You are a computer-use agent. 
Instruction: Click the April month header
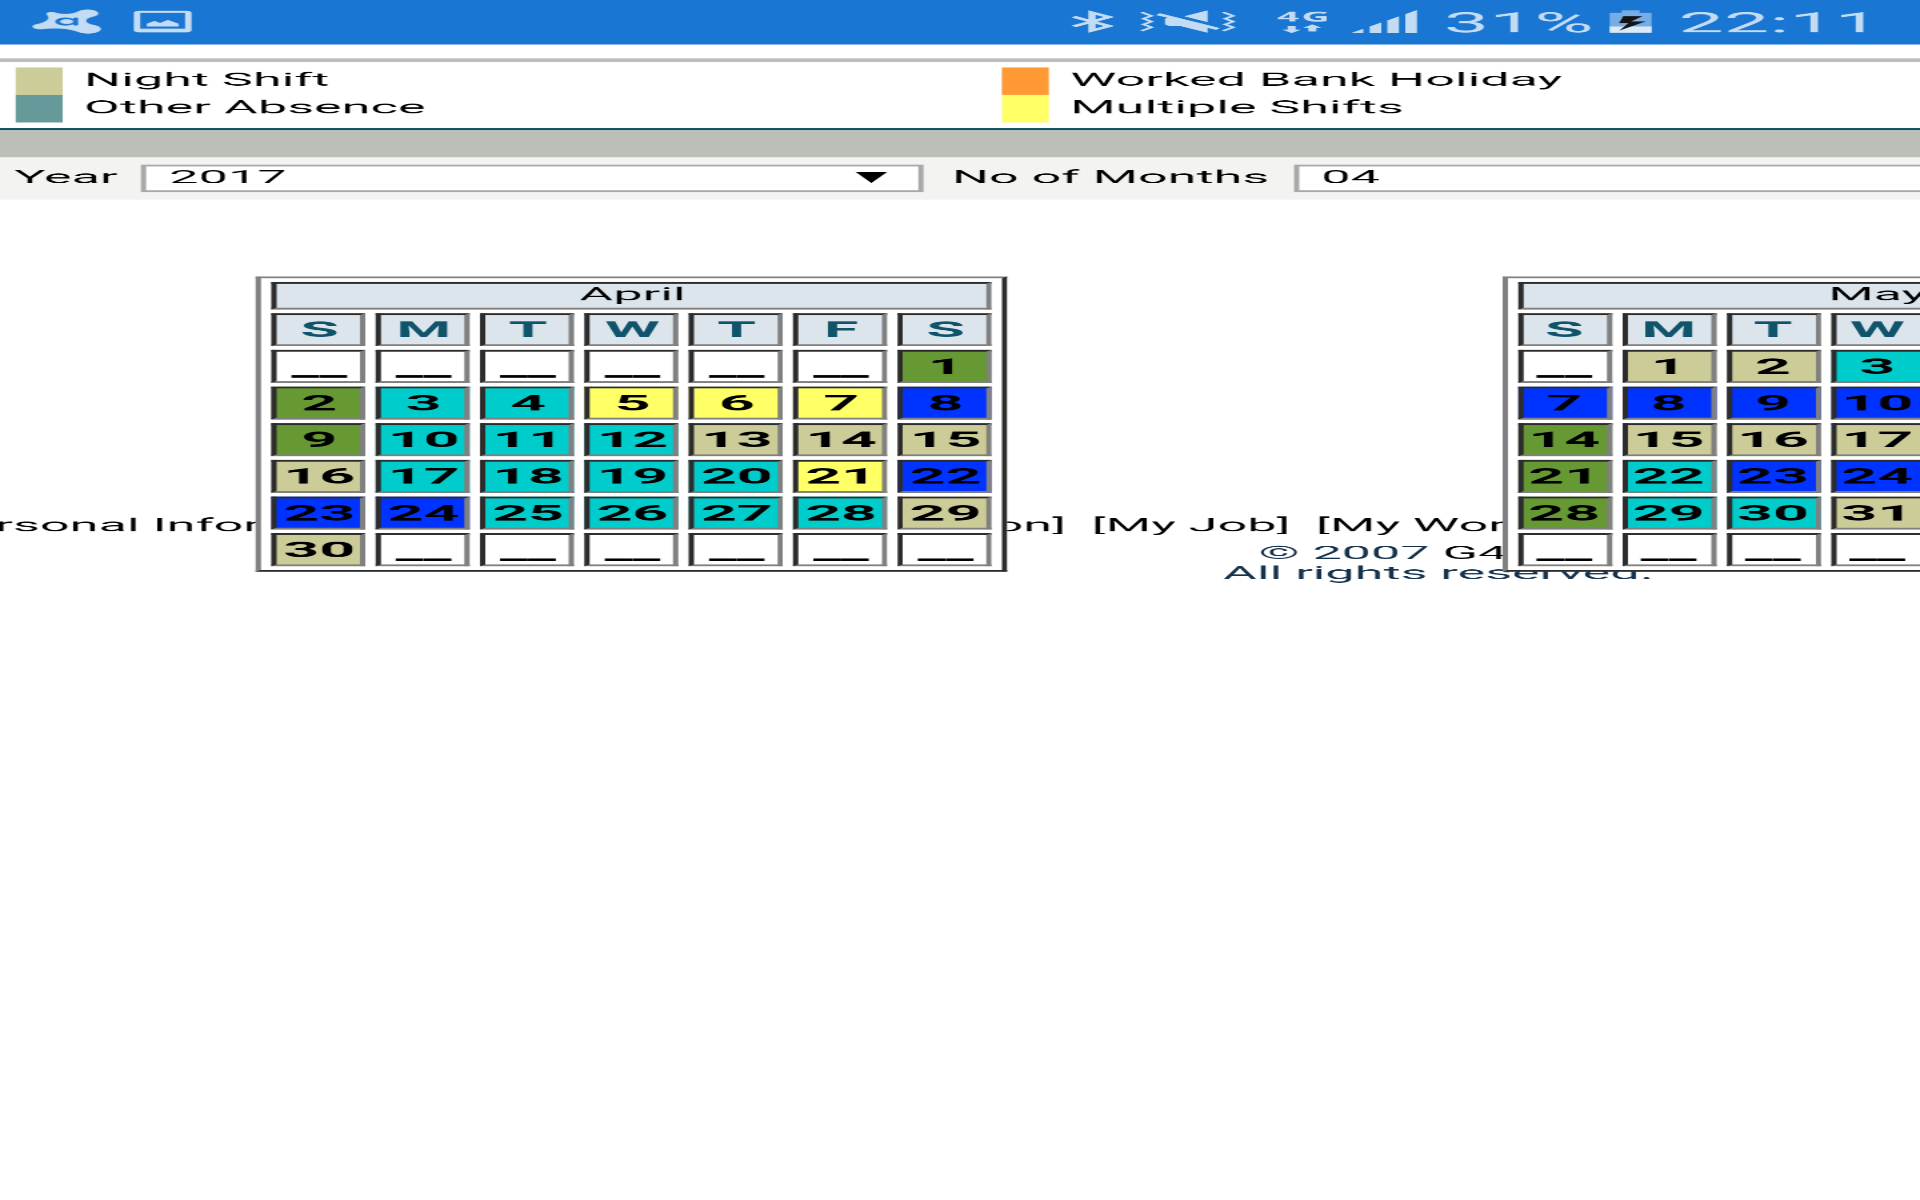click(x=631, y=294)
